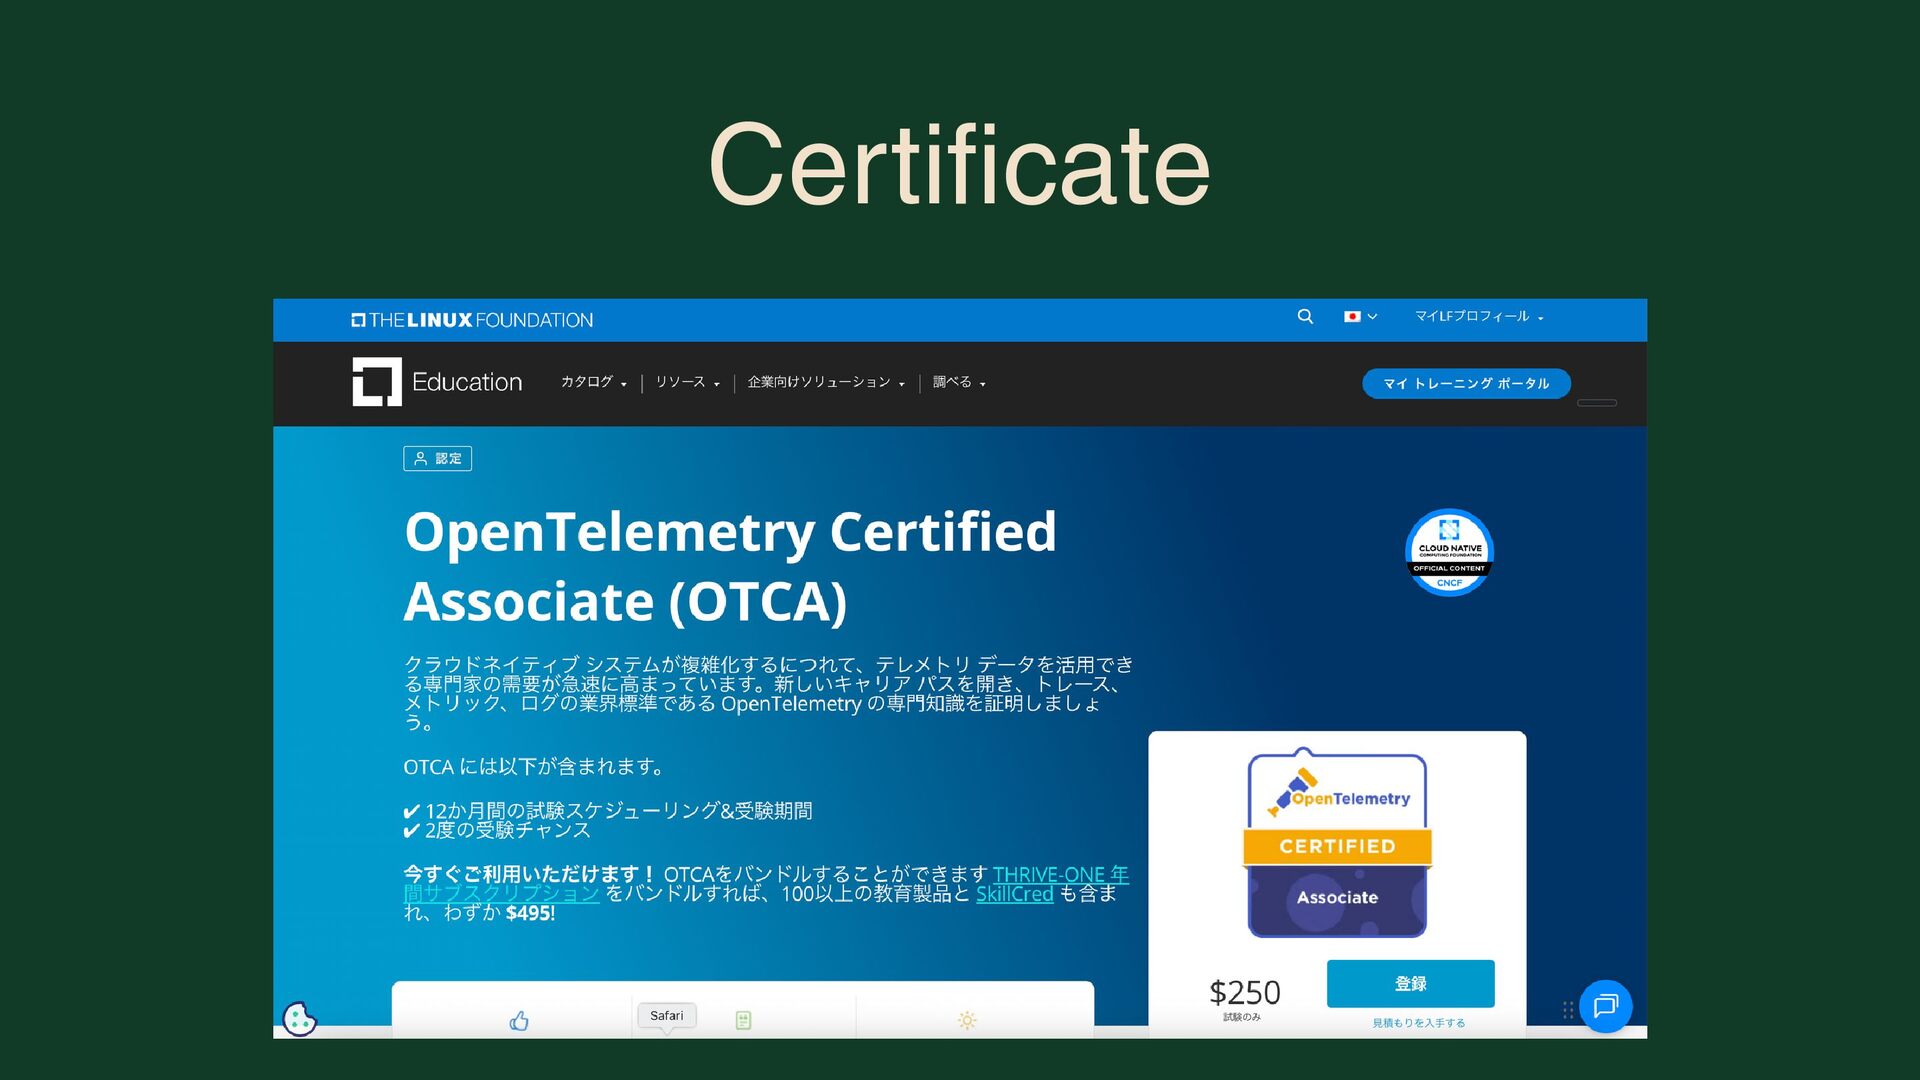Click the 試験のみ label under the price
This screenshot has height=1080, width=1920.
tap(1242, 1017)
